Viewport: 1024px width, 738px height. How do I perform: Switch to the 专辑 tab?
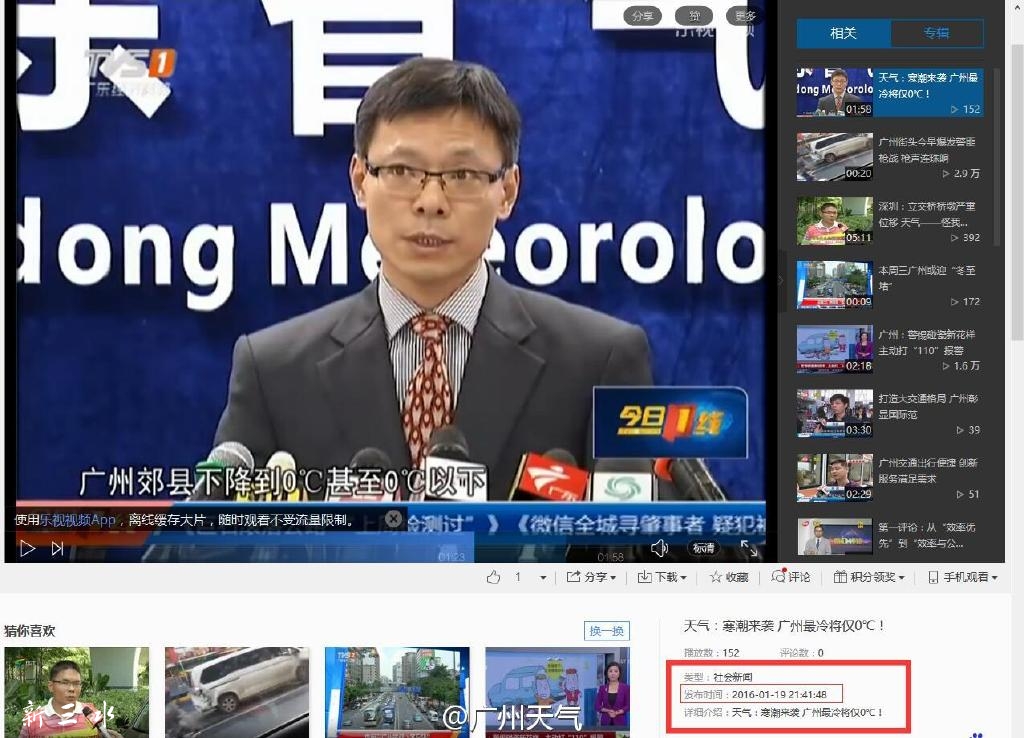(936, 33)
